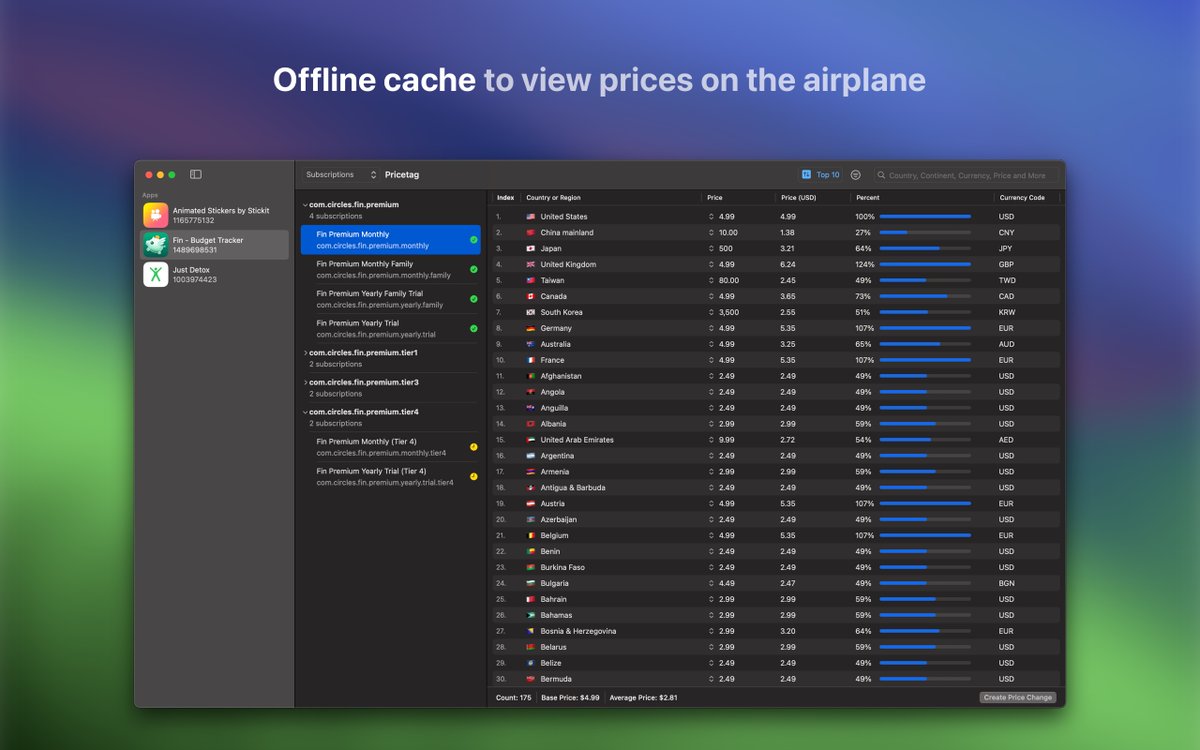Screen dimensions: 1200x750
Task: Click the Japan flag icon
Action: coord(531,248)
